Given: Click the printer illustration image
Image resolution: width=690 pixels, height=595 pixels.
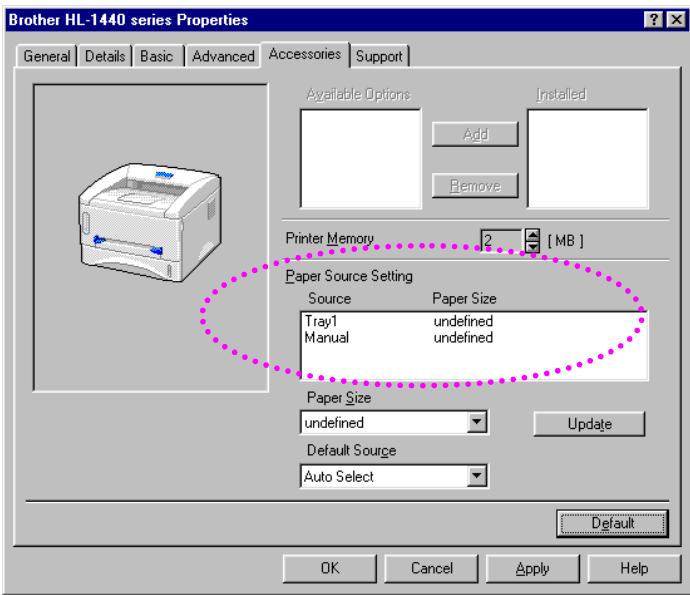Looking at the screenshot, I should [x=150, y=223].
